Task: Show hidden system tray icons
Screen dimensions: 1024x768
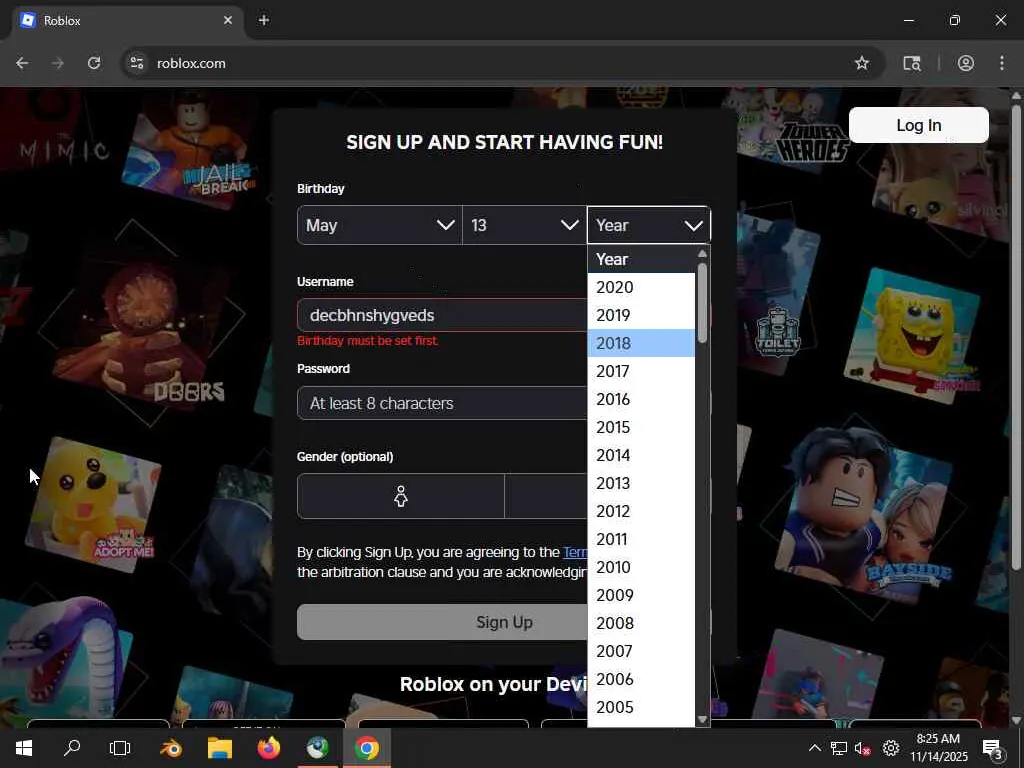Action: [x=814, y=748]
